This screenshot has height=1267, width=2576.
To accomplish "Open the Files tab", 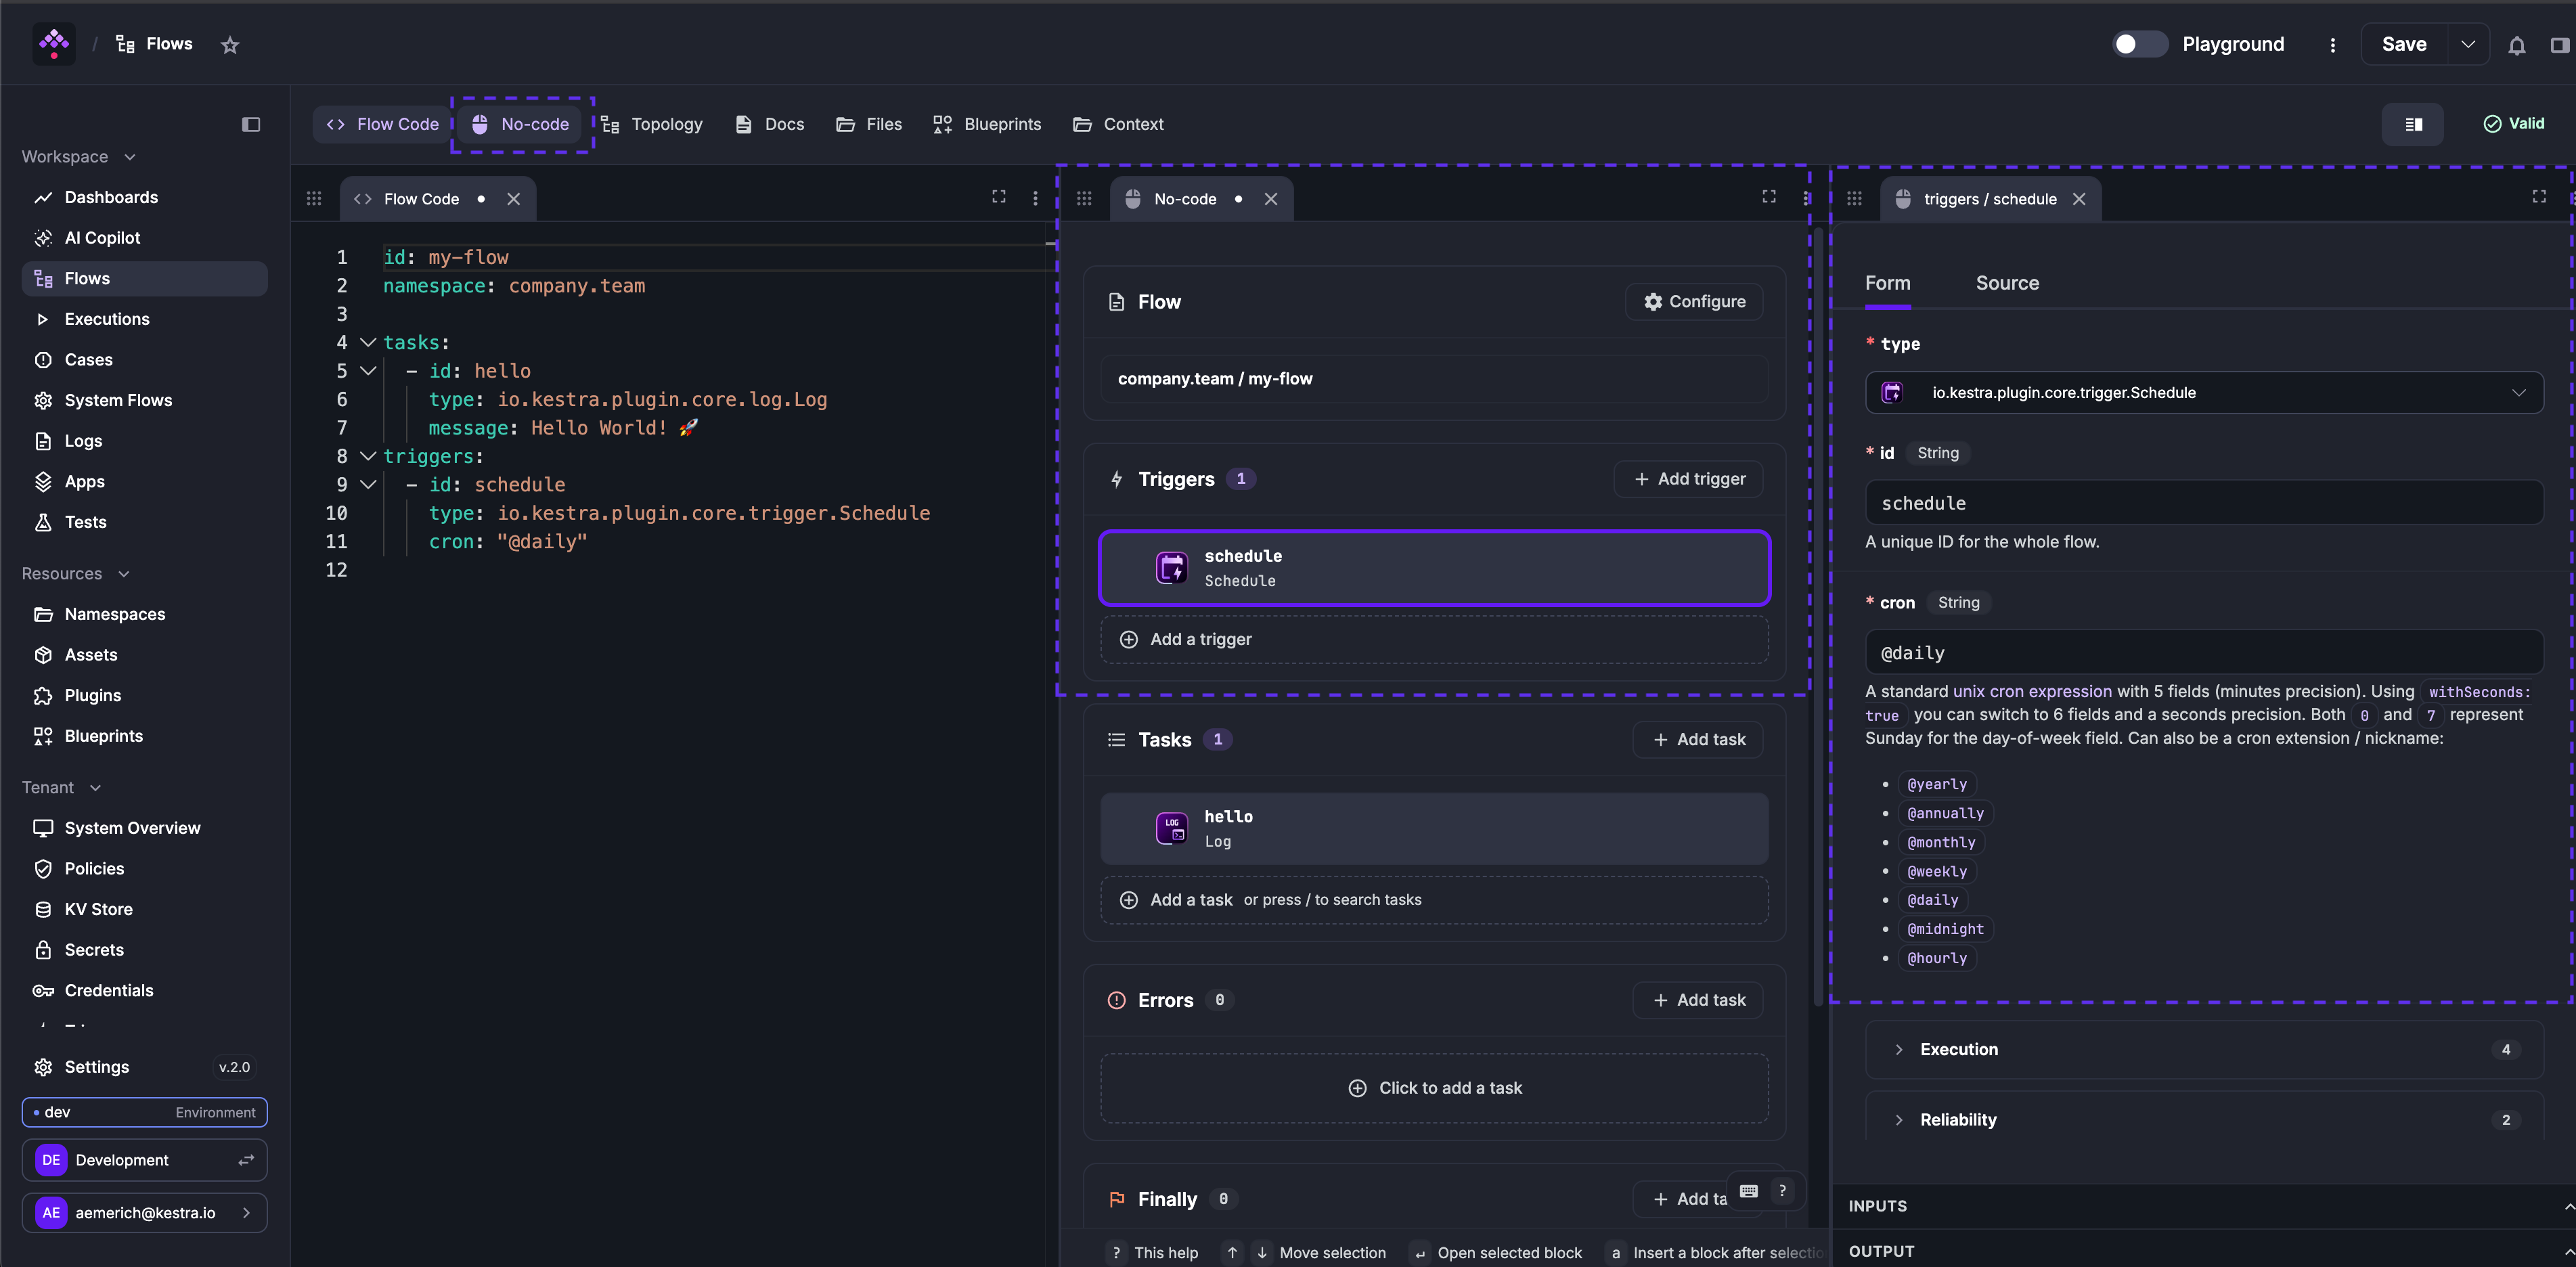I will coord(869,124).
